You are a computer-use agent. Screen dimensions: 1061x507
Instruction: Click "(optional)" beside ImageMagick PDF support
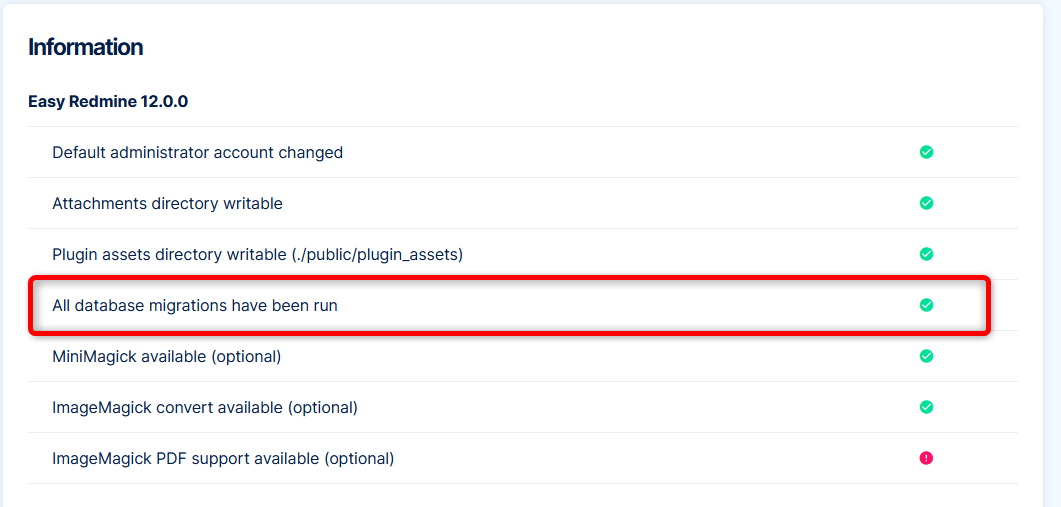click(x=359, y=459)
